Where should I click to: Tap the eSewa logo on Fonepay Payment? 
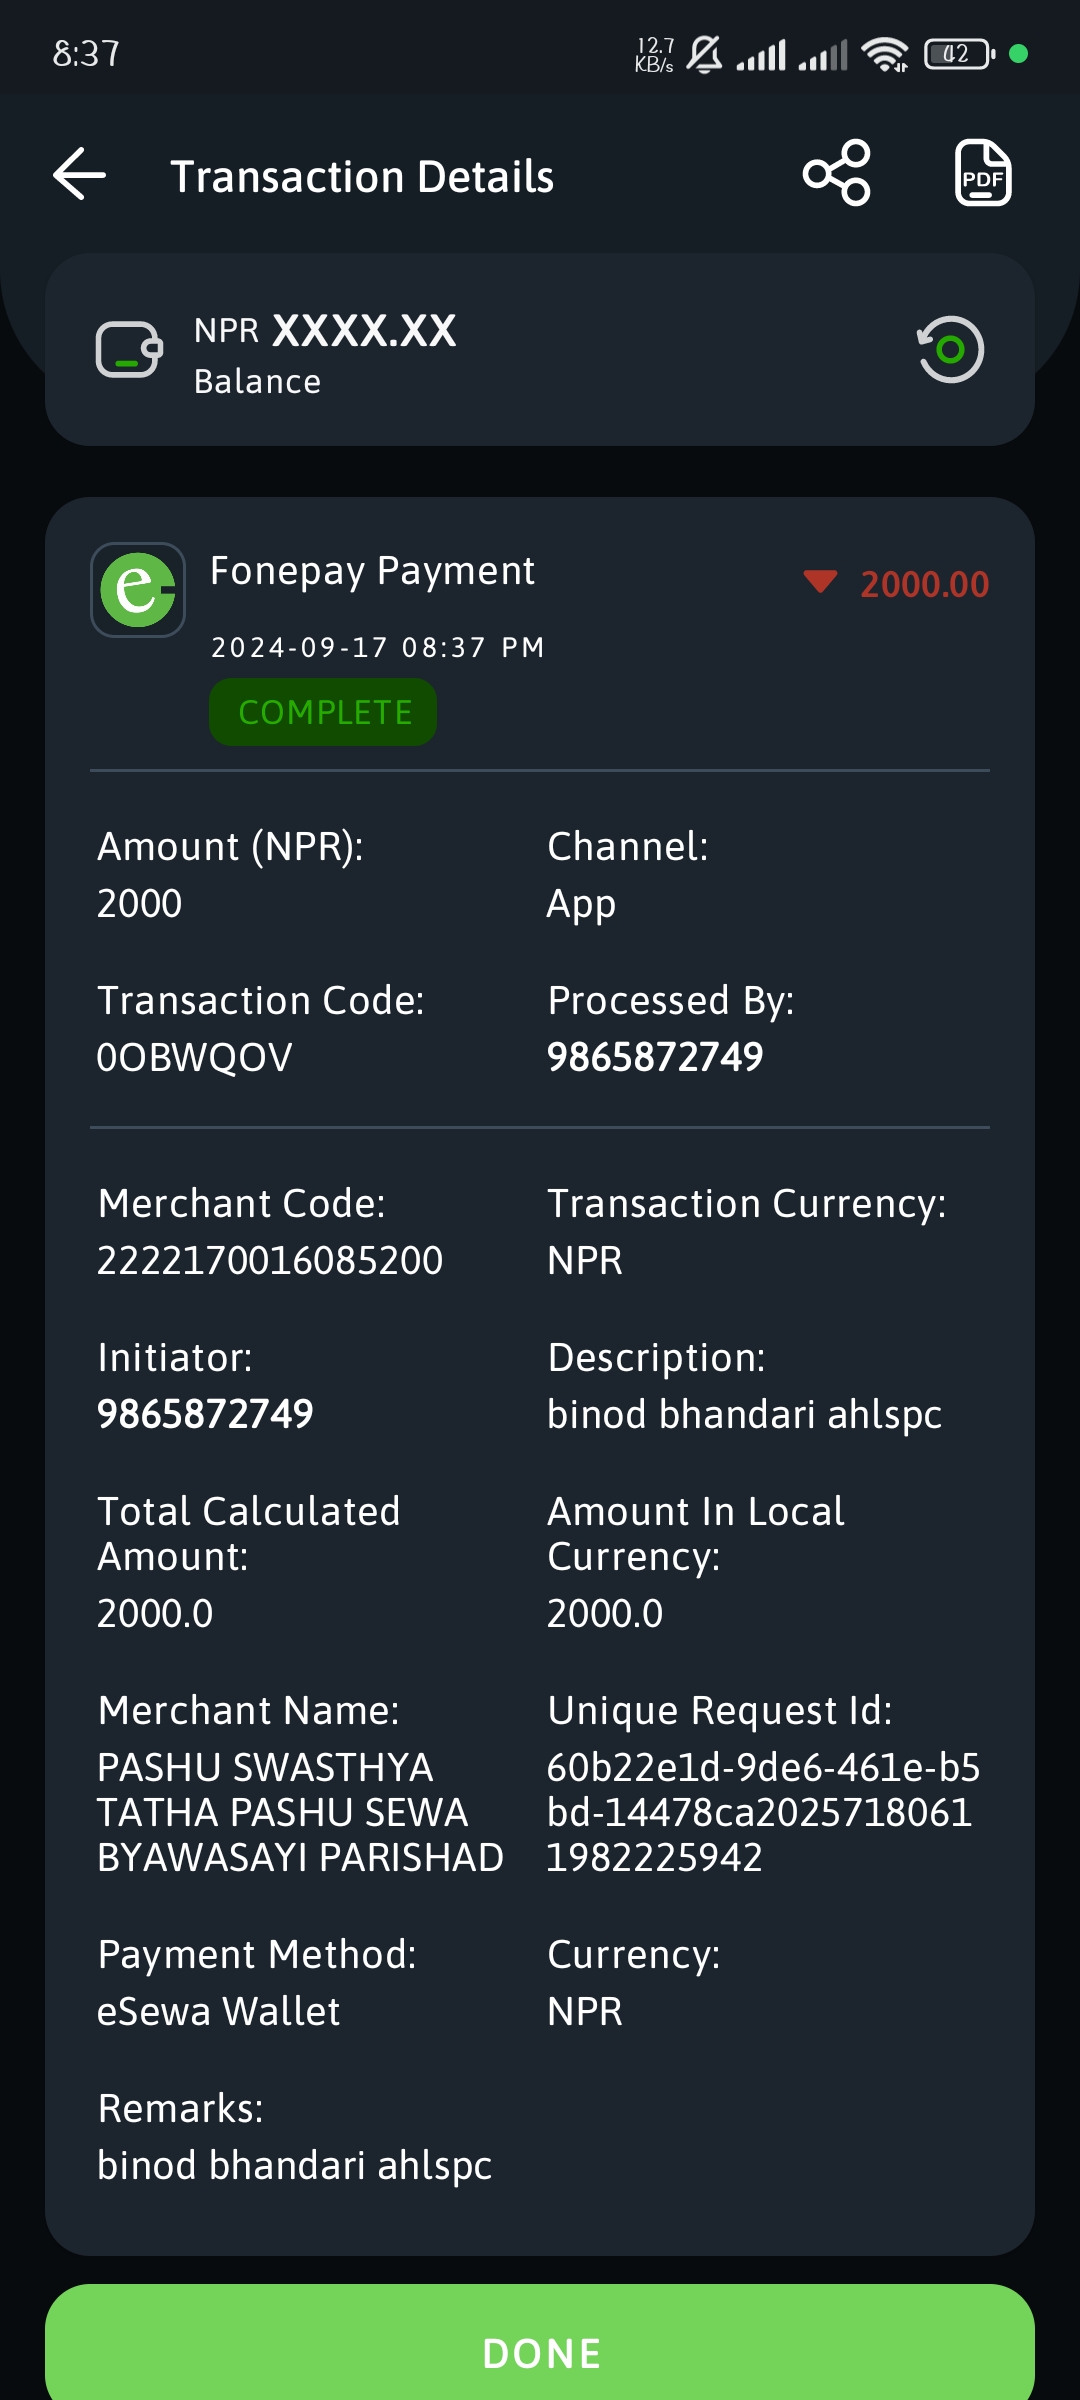138,590
